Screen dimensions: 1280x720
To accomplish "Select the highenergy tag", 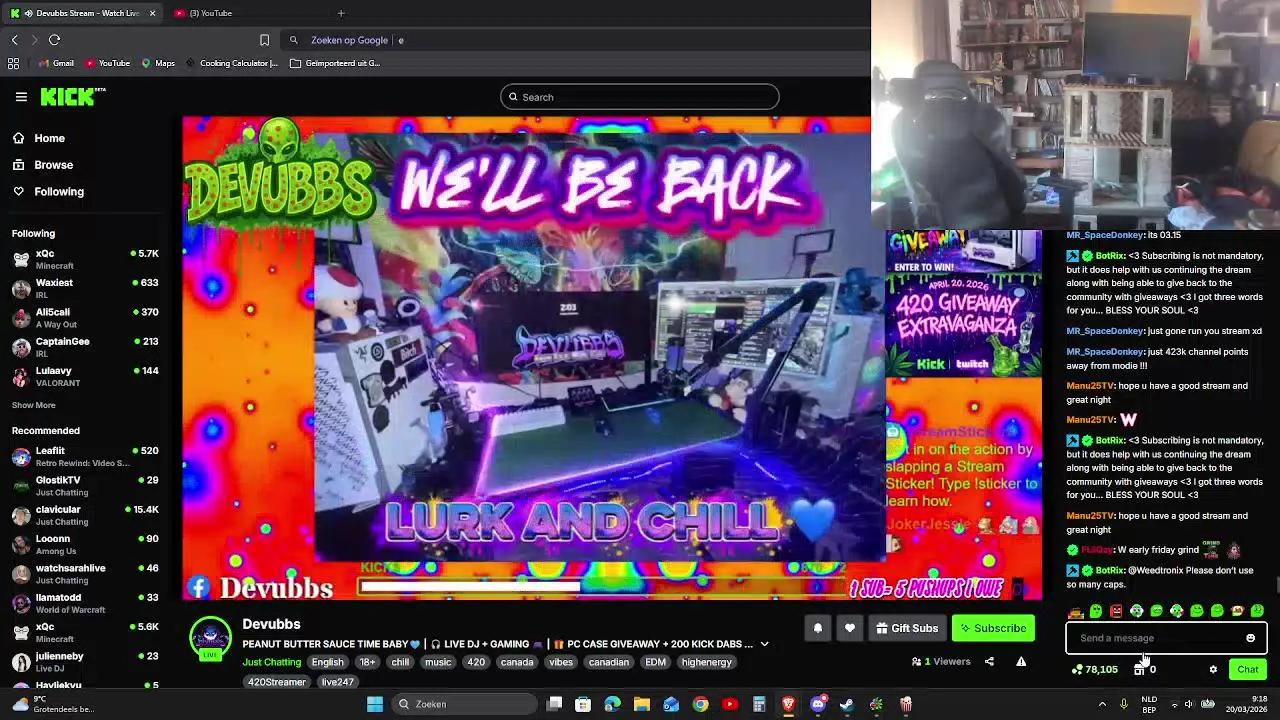I will point(707,662).
